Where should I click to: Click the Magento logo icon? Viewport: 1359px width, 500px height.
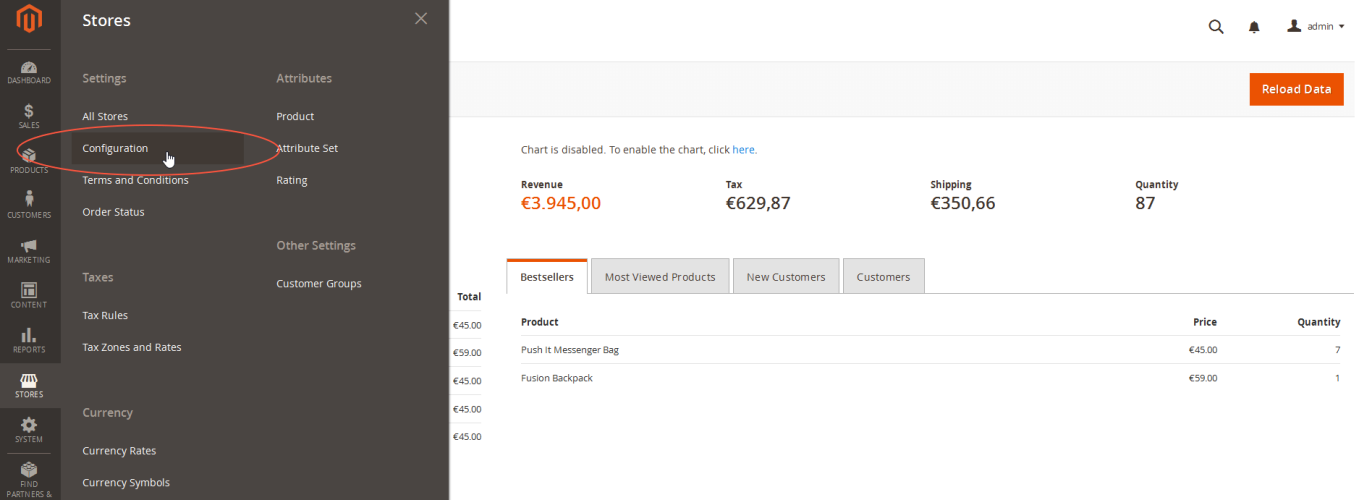[x=29, y=19]
